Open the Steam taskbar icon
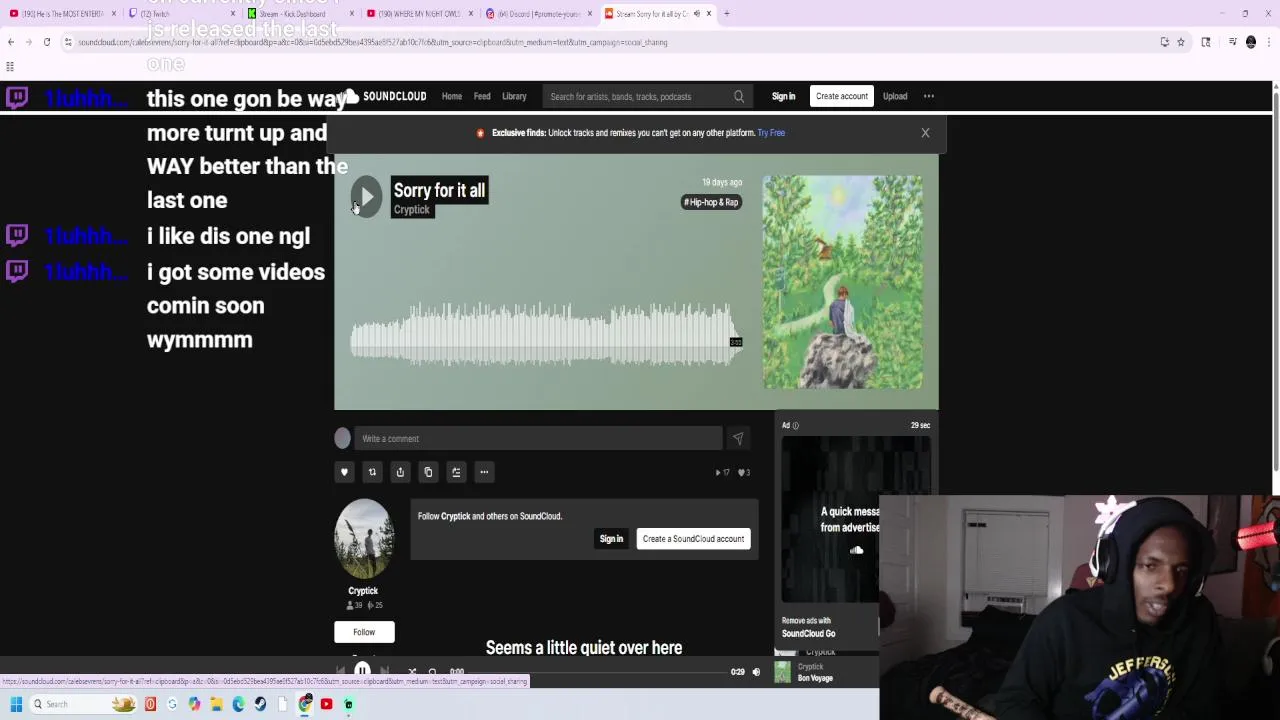This screenshot has height=720, width=1280. [260, 704]
